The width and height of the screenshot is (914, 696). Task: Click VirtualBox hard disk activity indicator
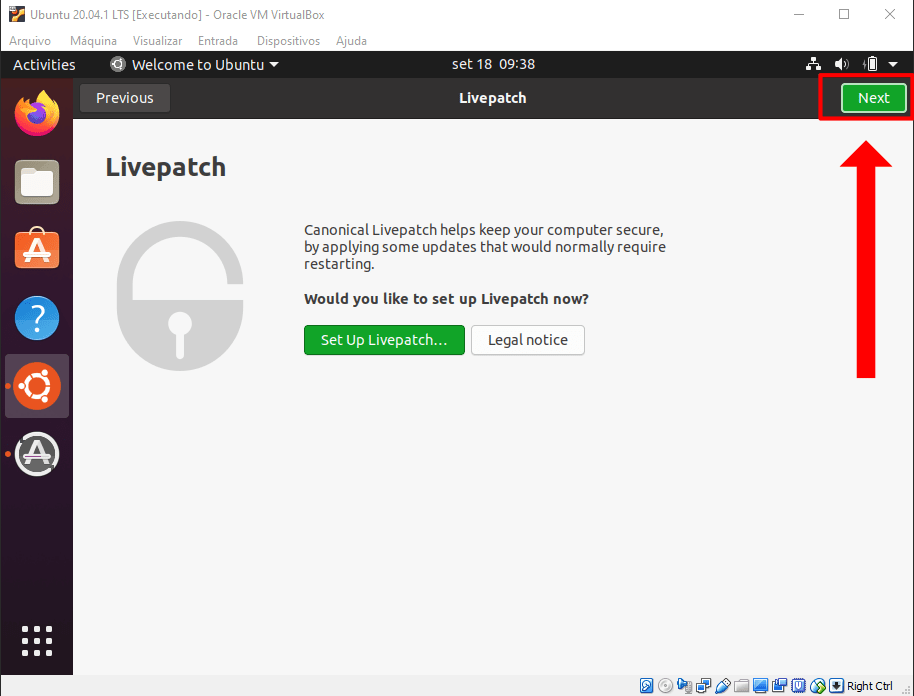point(646,686)
